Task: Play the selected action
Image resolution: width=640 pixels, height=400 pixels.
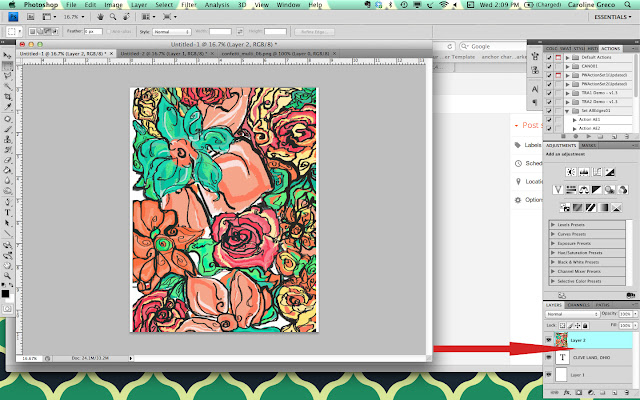Action: tap(588, 136)
